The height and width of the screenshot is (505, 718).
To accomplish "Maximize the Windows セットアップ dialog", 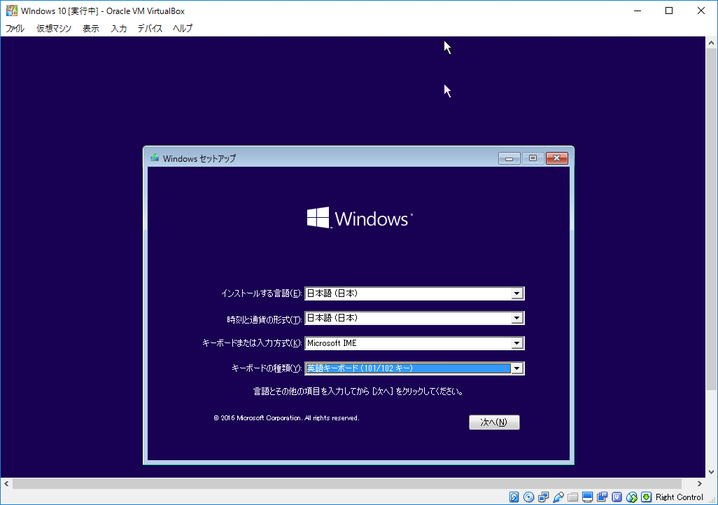I will click(533, 158).
